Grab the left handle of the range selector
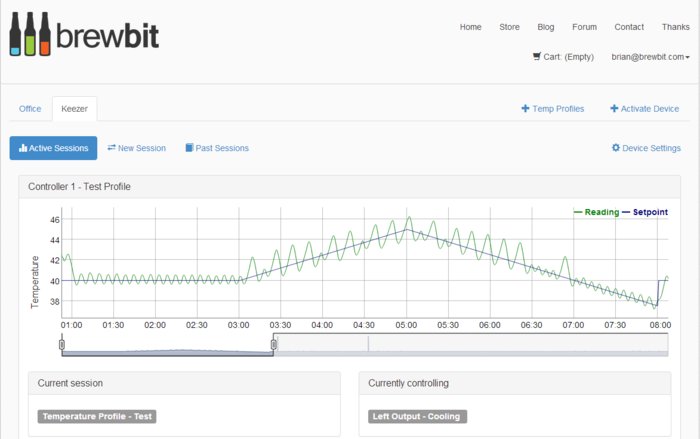This screenshot has width=700, height=439. [62, 344]
